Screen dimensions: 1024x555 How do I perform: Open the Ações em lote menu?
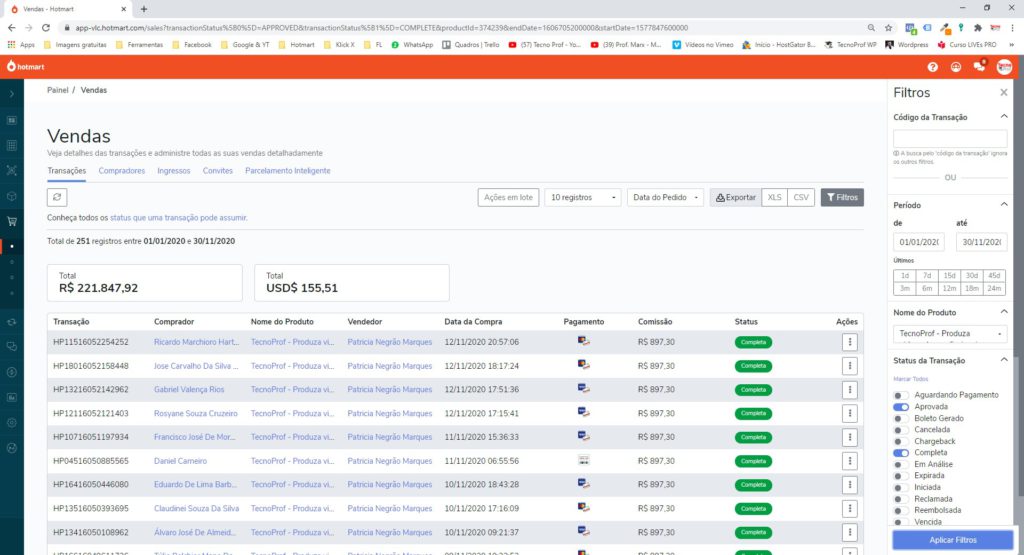coord(508,197)
